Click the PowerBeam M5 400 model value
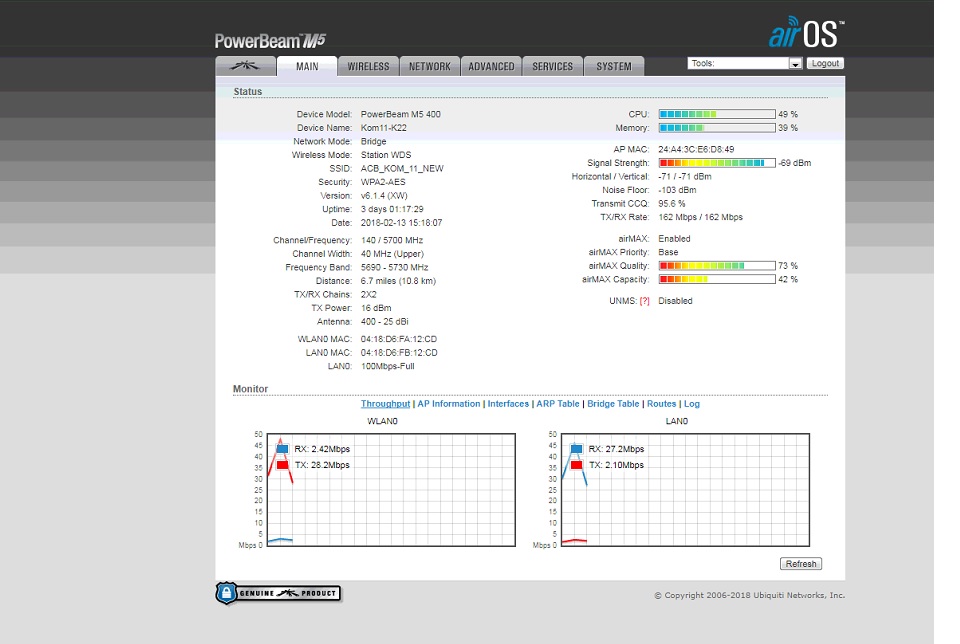 pos(400,114)
